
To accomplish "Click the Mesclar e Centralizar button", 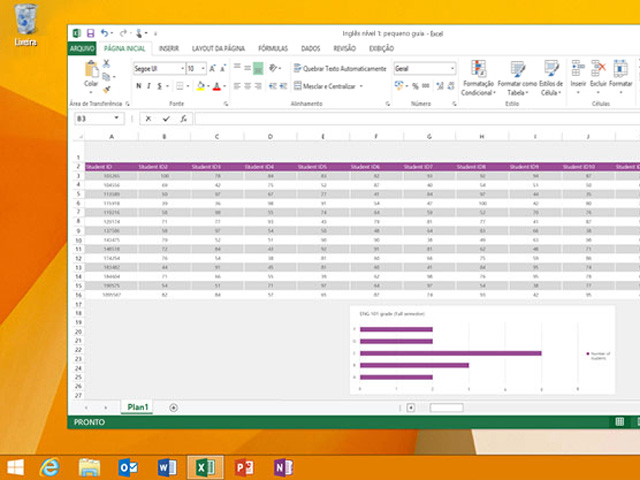I will (325, 86).
